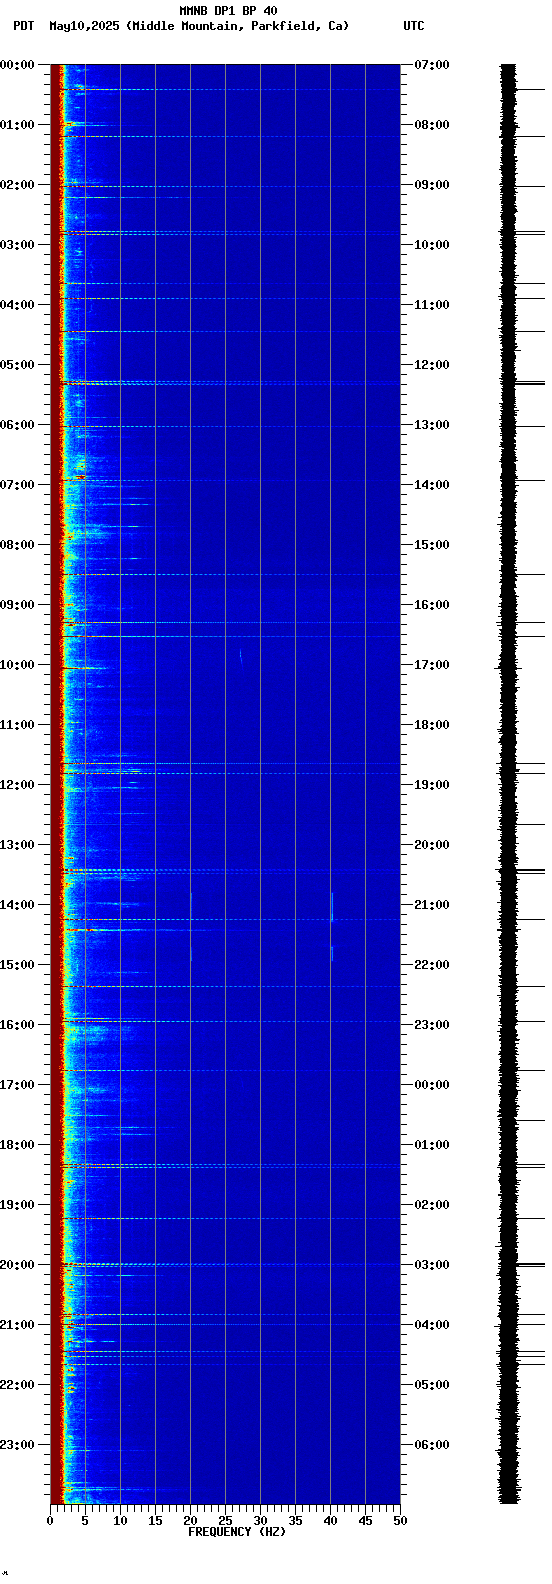Click the UTC time label '22:00'

[432, 965]
